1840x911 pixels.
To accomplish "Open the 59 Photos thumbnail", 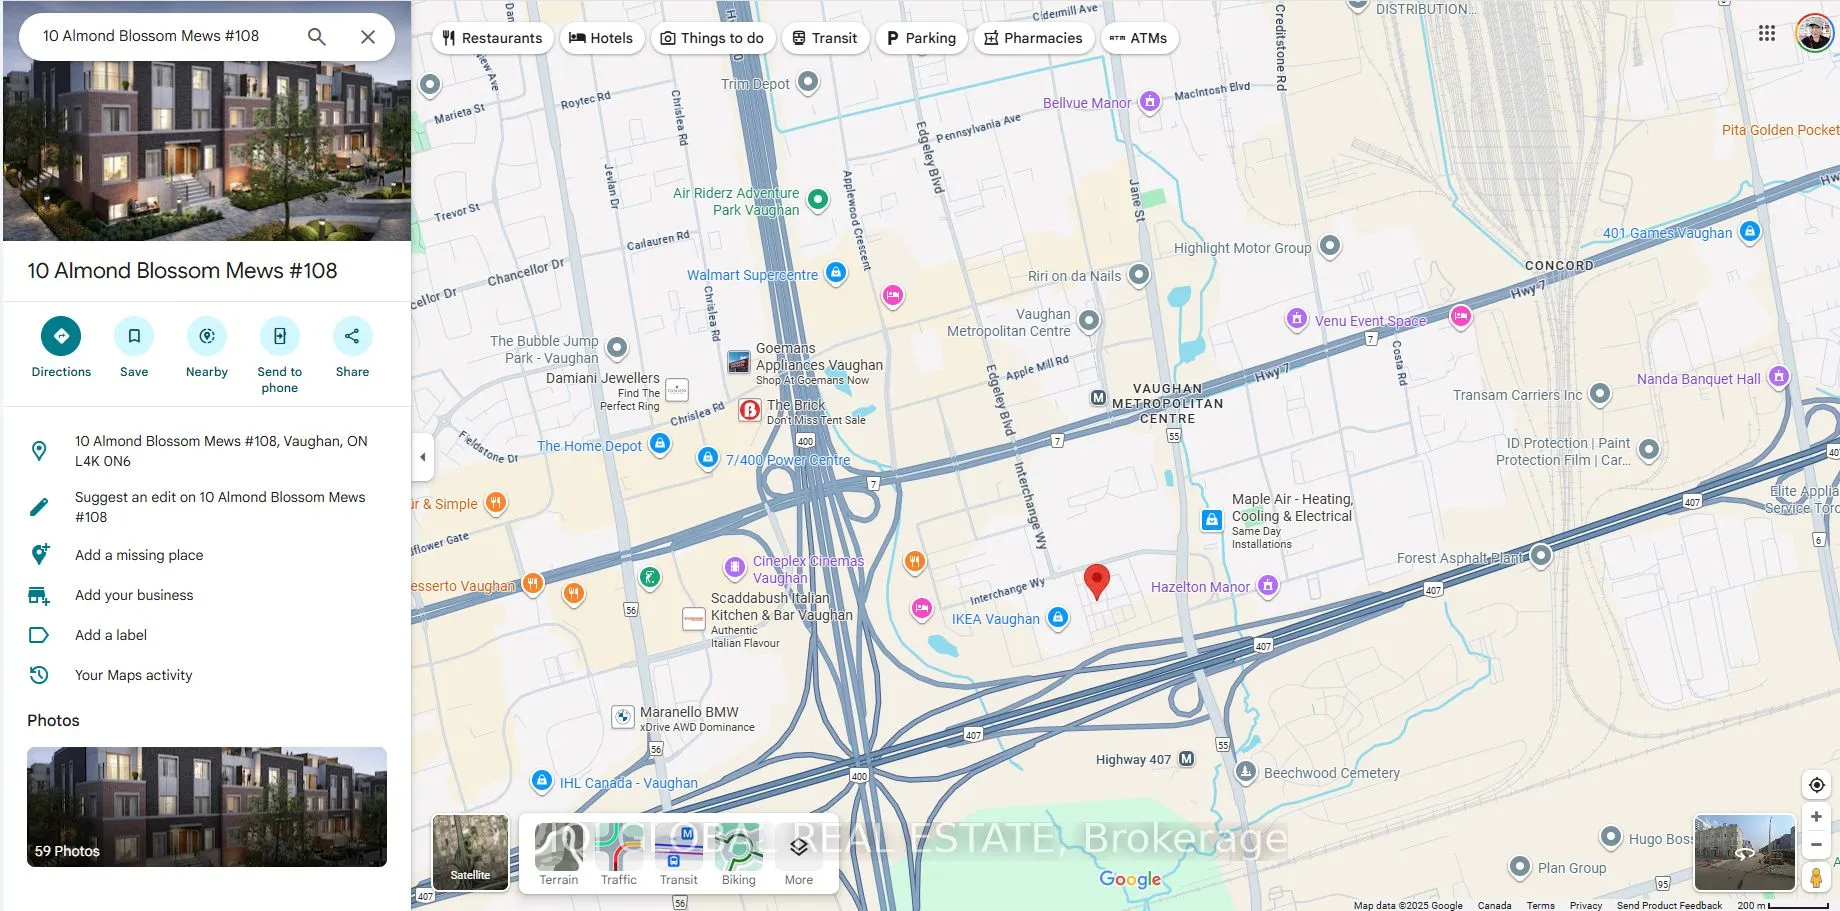I will [x=207, y=806].
